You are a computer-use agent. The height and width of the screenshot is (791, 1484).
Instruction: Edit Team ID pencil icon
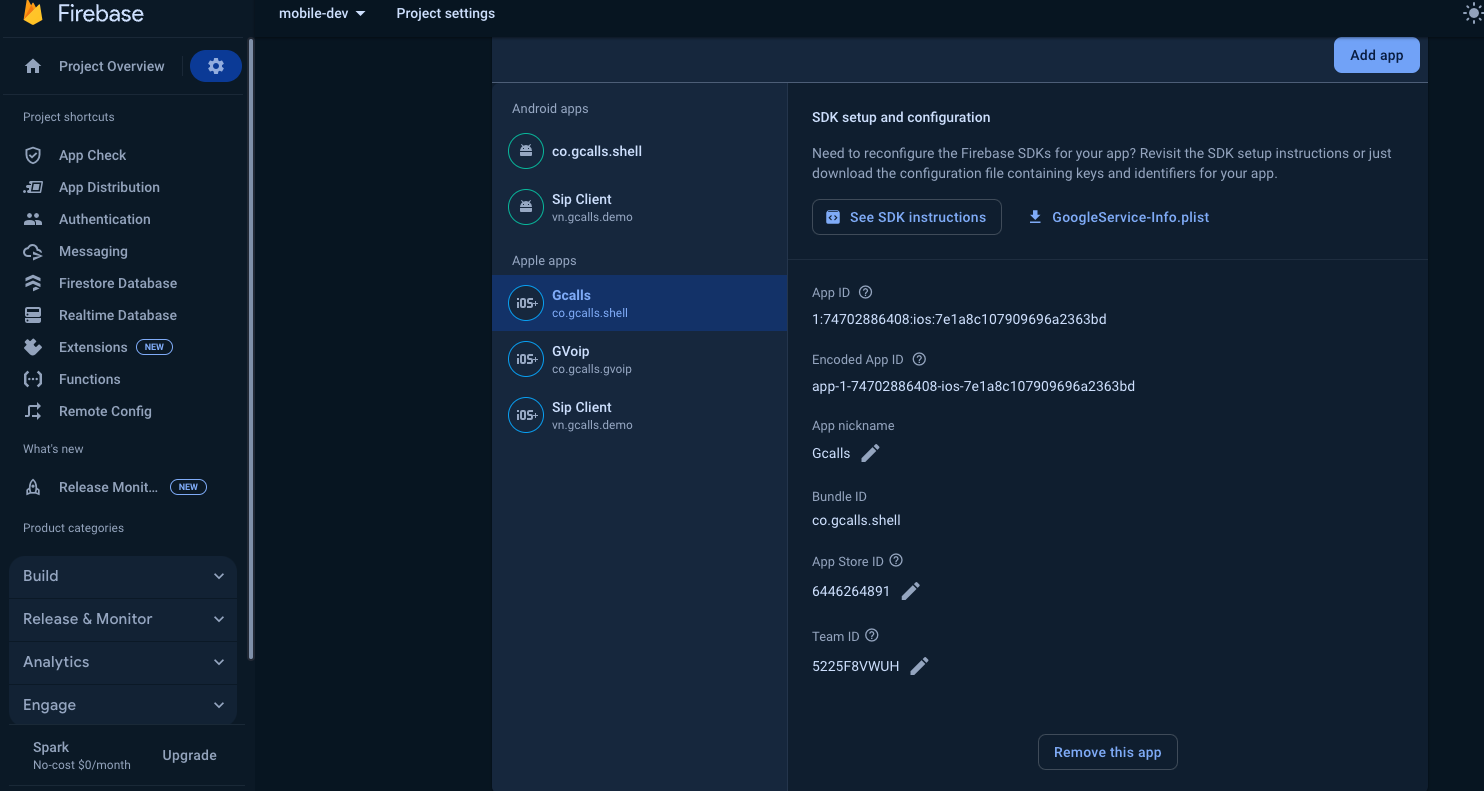click(919, 666)
